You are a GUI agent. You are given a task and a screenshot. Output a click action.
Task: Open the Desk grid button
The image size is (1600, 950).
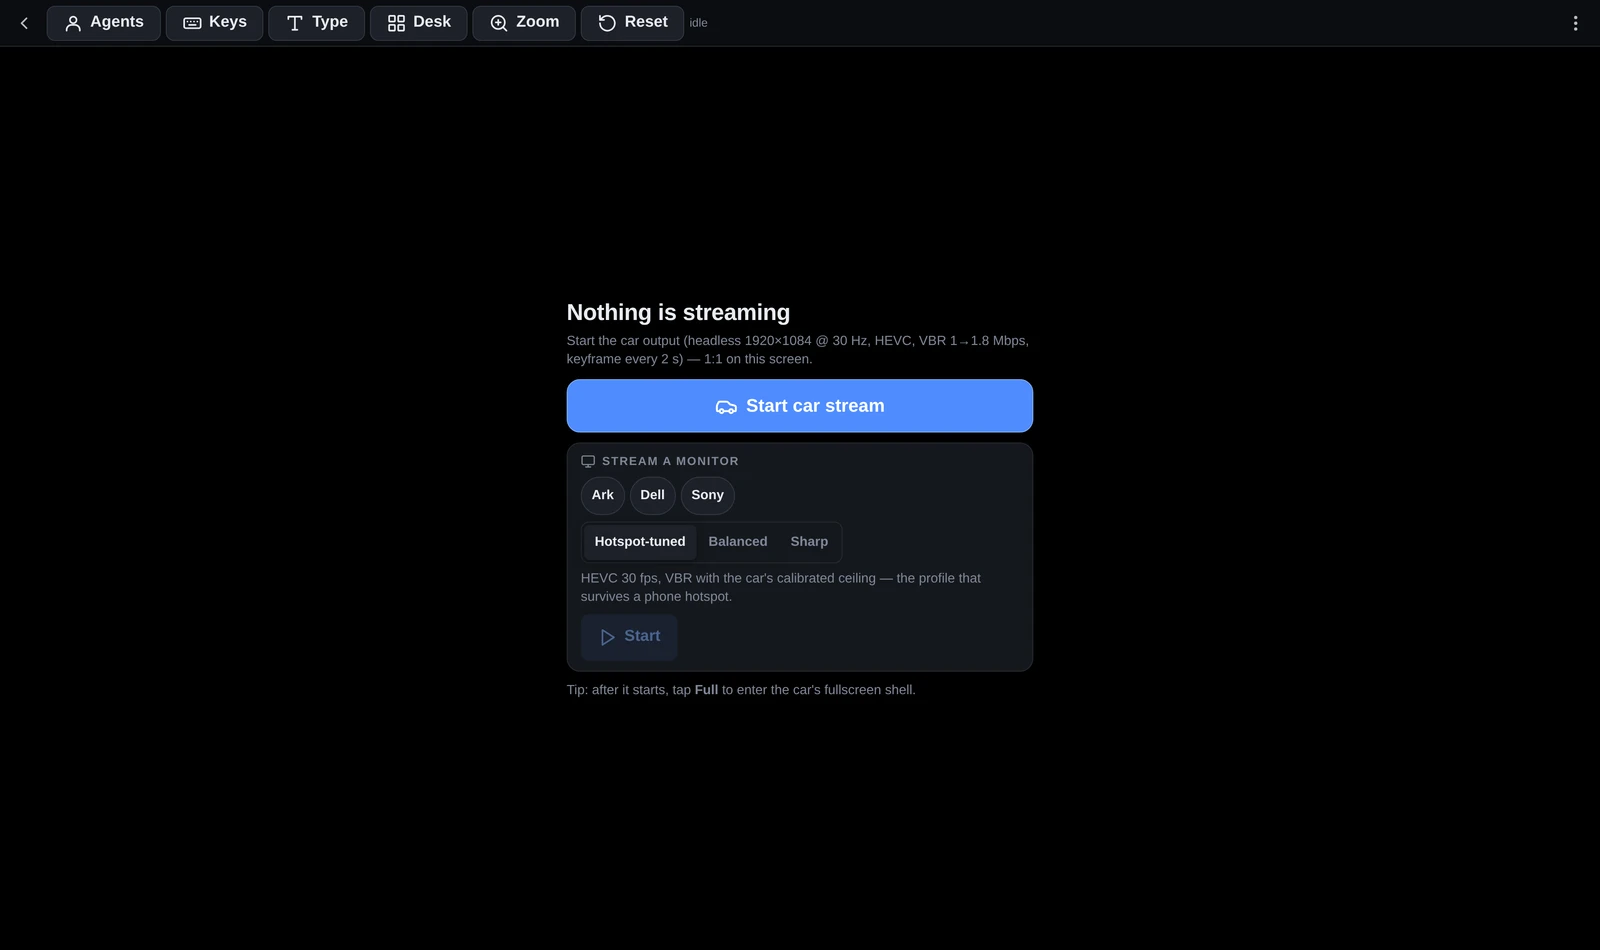(418, 23)
